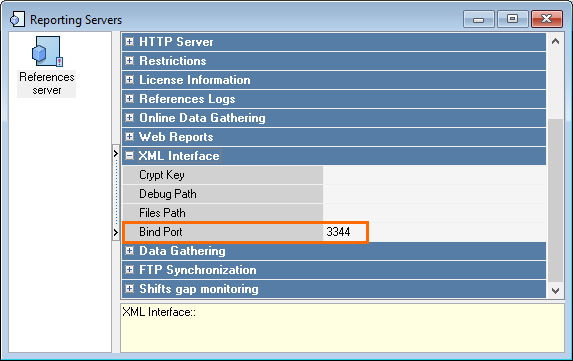The image size is (573, 361).
Task: Click the scrollbar down arrow
Action: pyautogui.click(x=555, y=290)
